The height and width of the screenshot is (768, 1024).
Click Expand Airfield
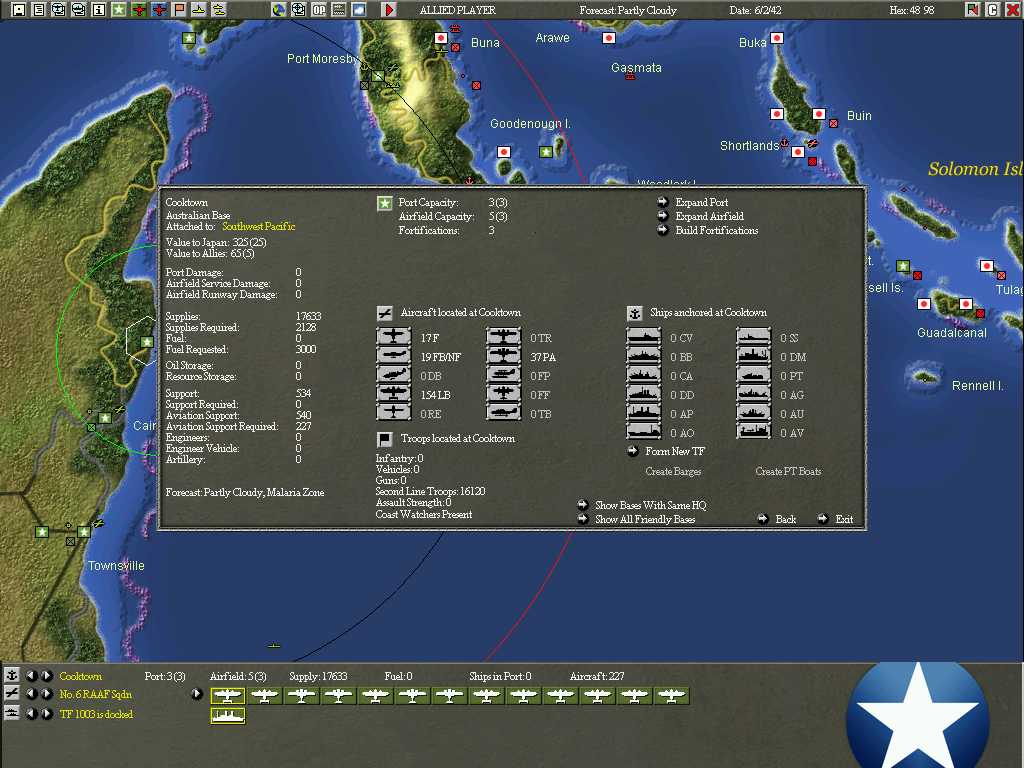pos(709,216)
